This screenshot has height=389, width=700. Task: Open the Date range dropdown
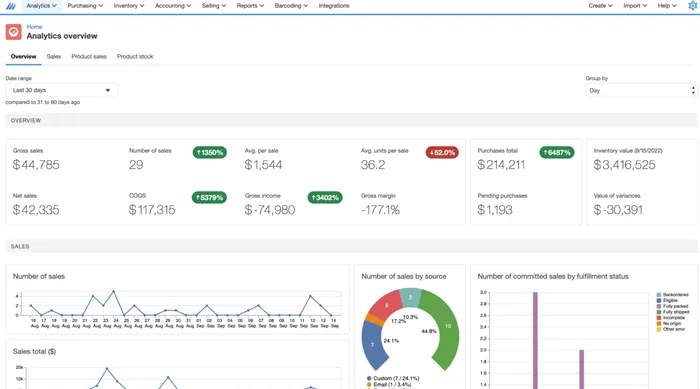coord(61,90)
